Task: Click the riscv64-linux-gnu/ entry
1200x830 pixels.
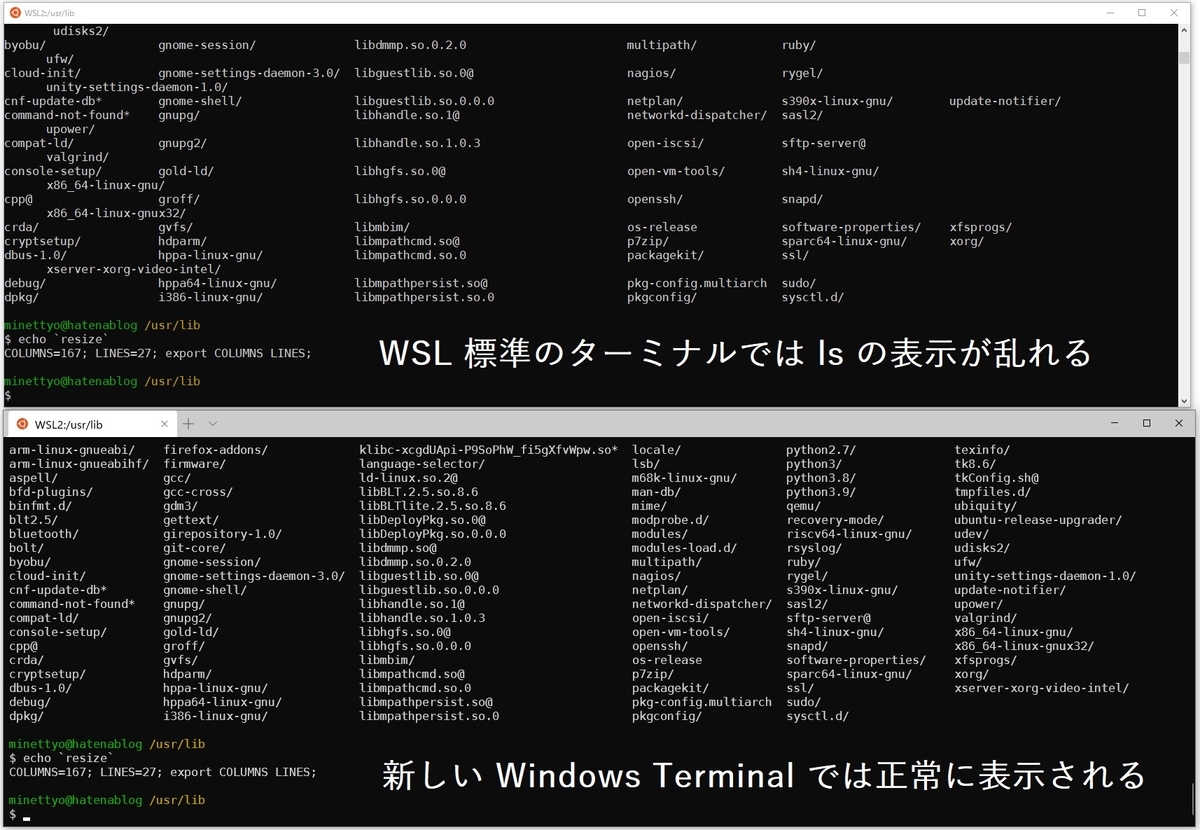Action: pyautogui.click(x=849, y=534)
